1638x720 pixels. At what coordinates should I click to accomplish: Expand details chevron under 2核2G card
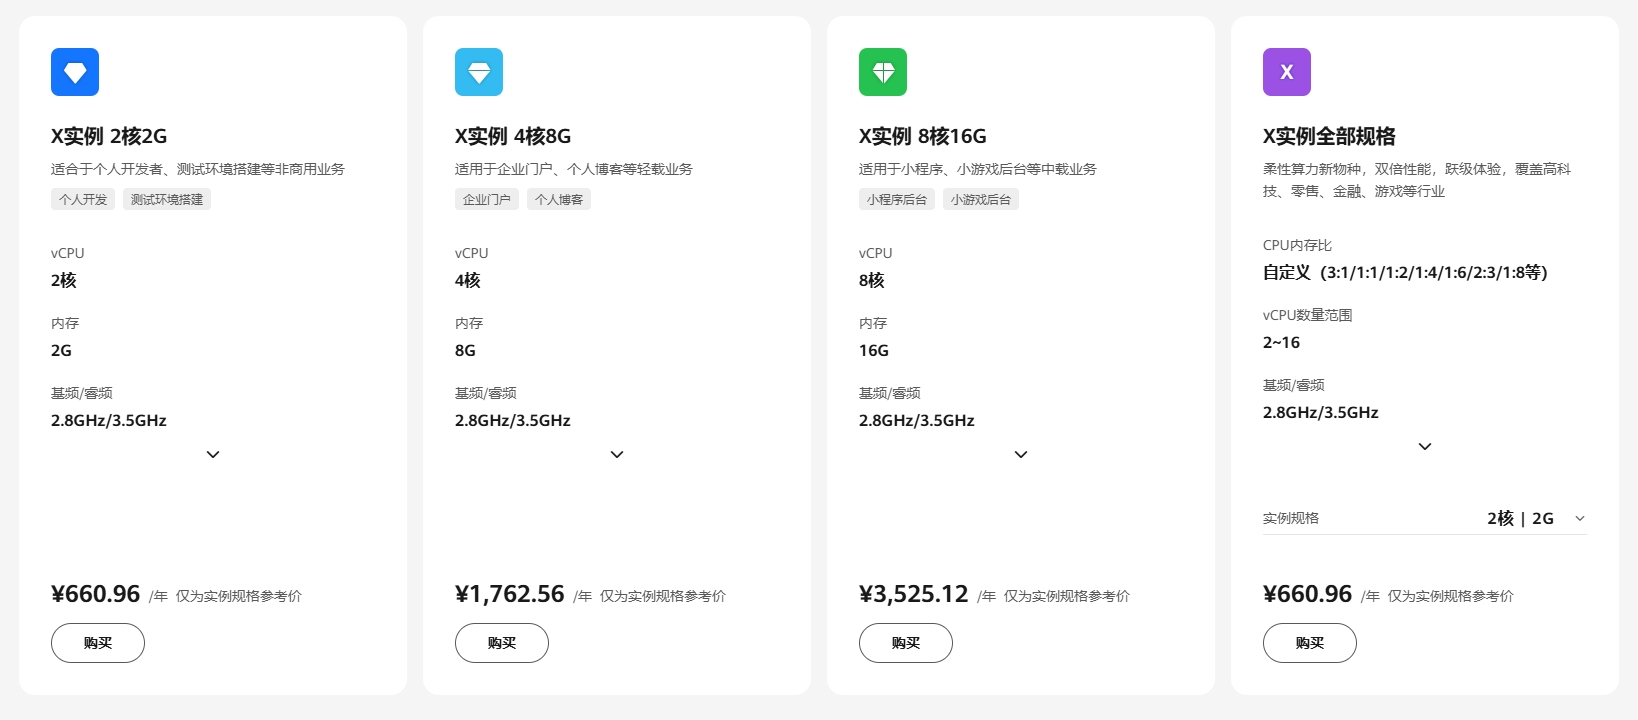coord(213,454)
